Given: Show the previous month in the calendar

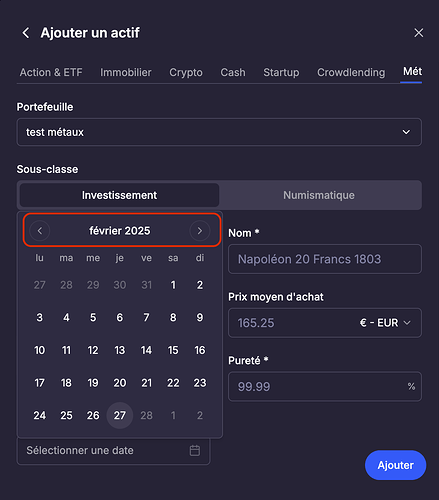Looking at the screenshot, I should pyautogui.click(x=40, y=230).
